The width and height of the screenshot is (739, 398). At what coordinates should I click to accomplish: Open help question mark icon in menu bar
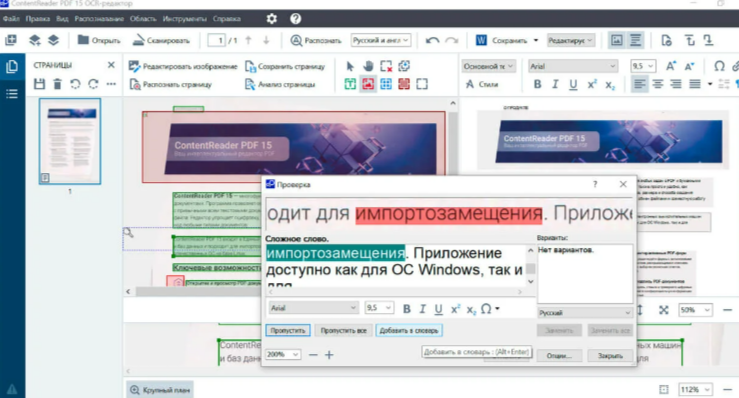[x=296, y=18]
